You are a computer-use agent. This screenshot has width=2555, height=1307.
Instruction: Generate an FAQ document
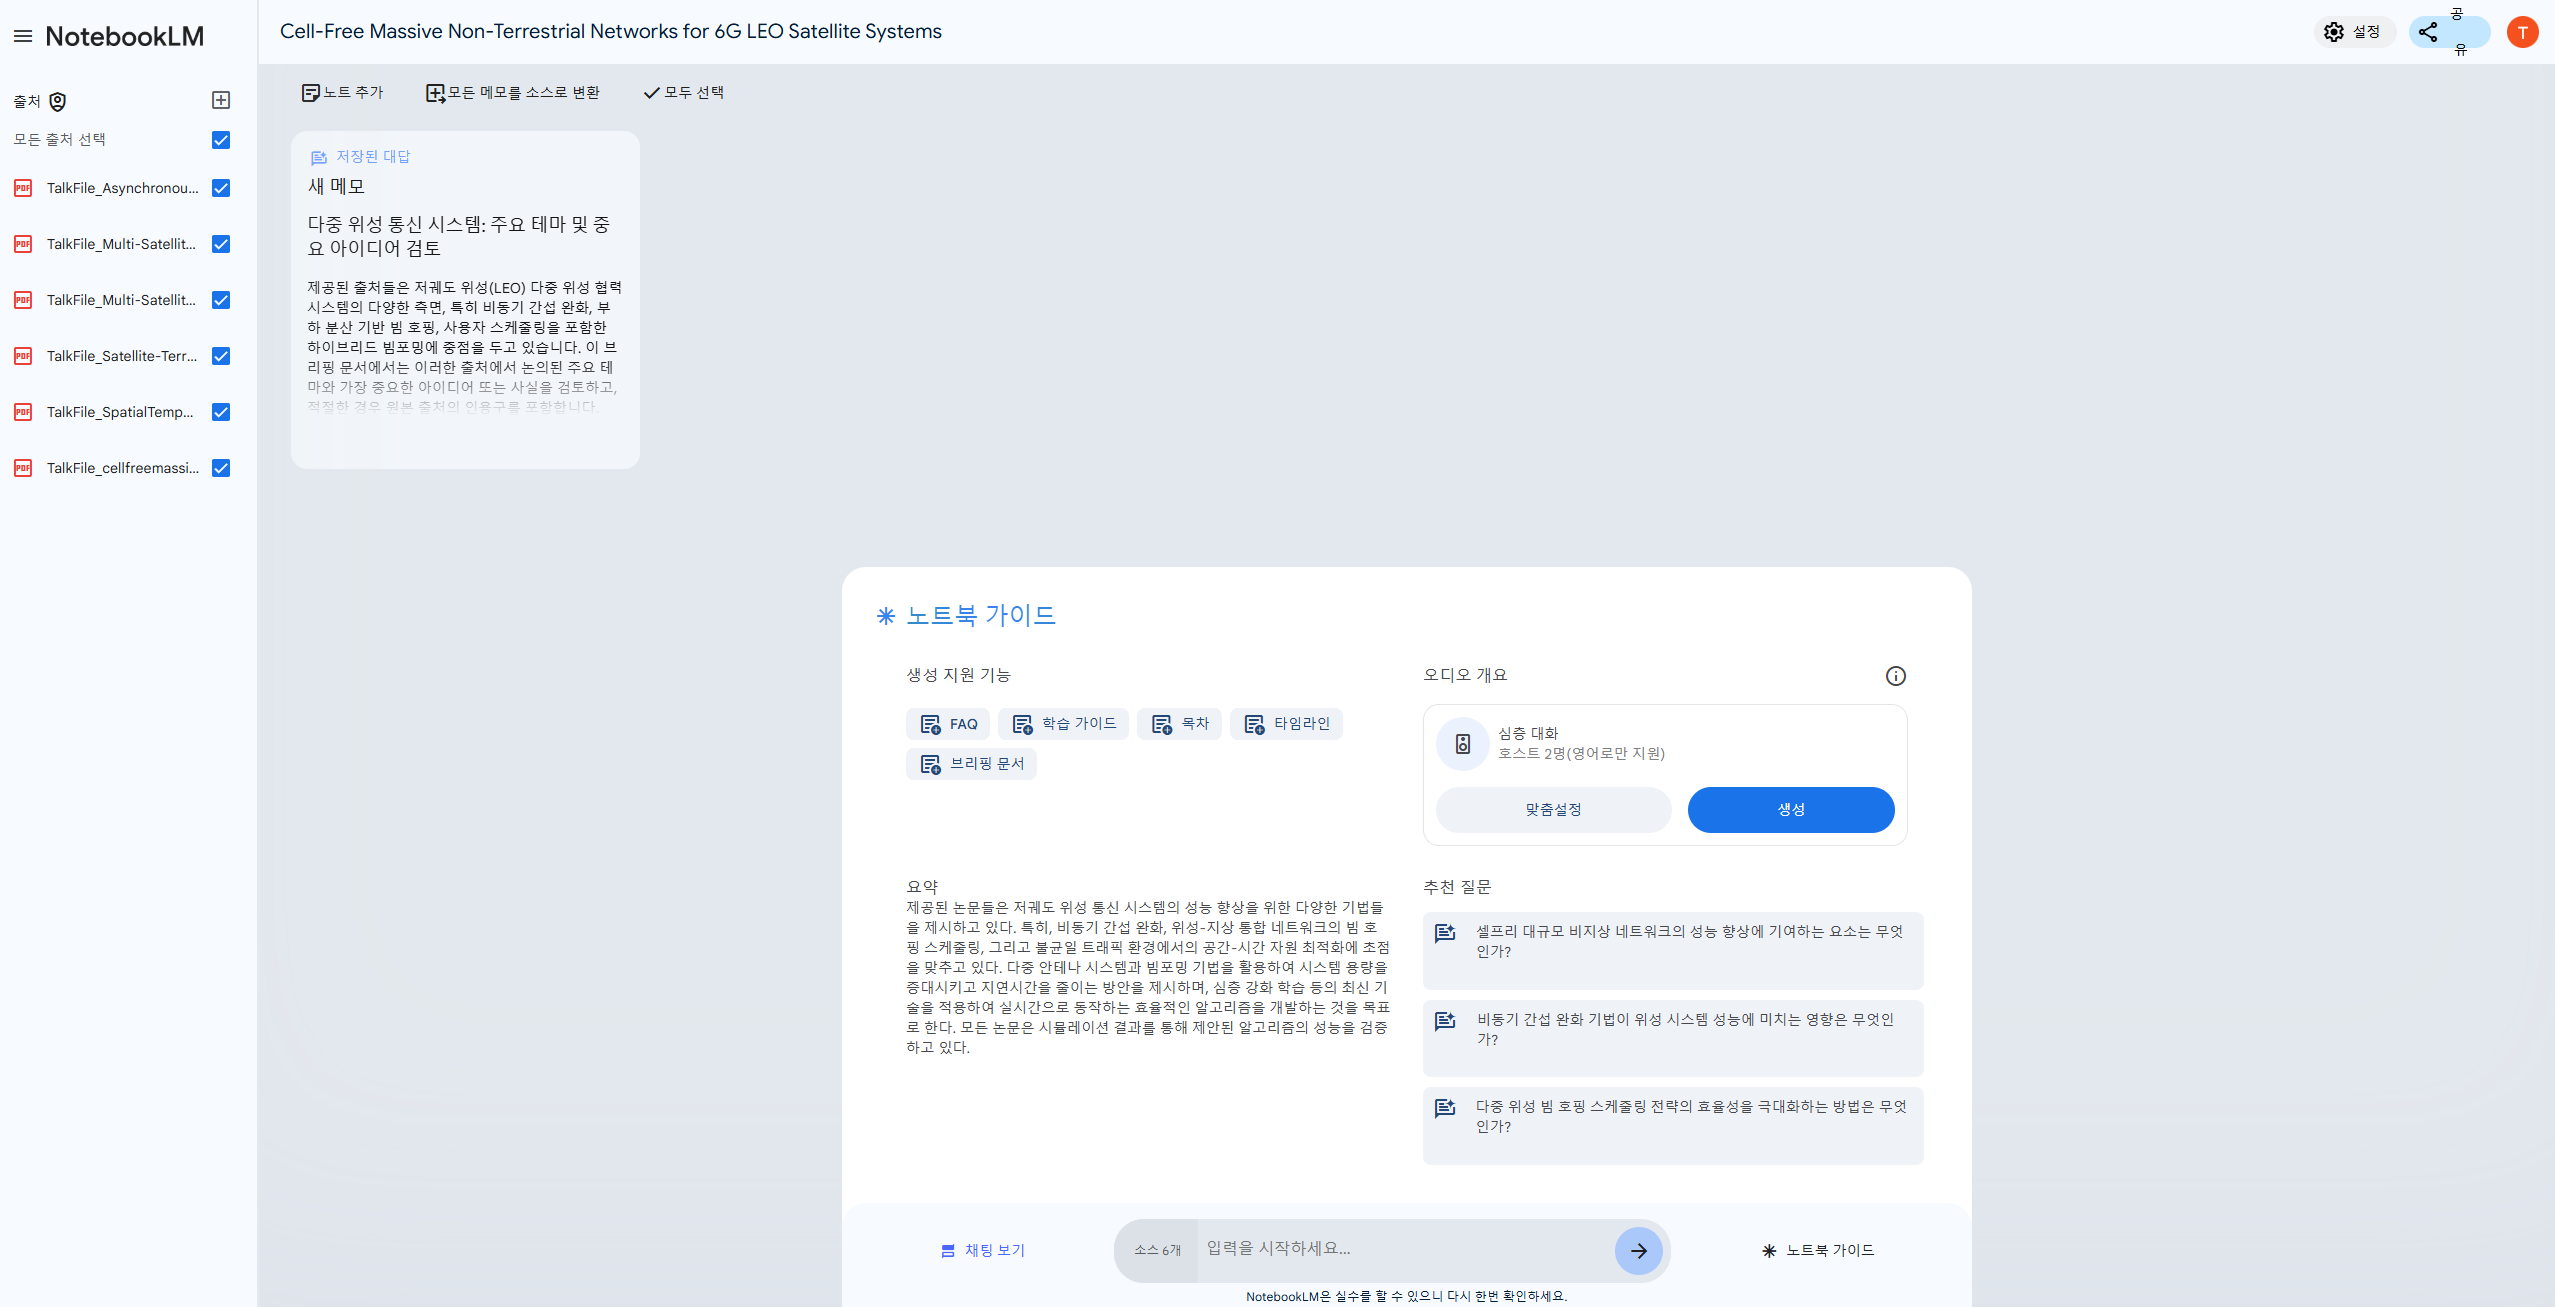948,724
